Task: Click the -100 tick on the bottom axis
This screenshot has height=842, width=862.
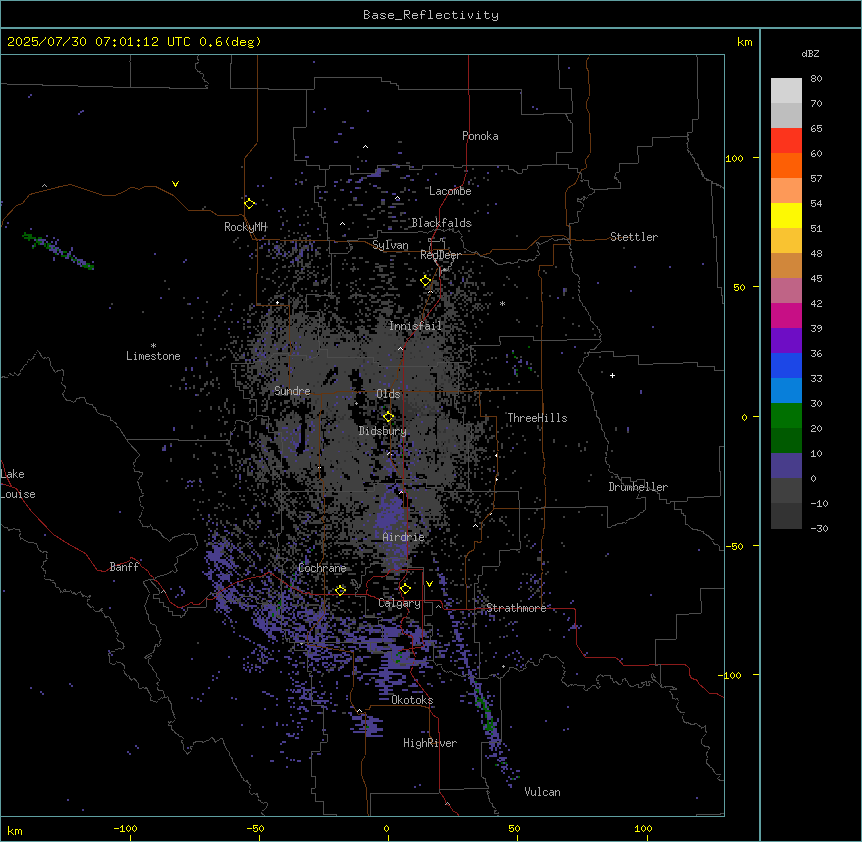Action: point(125,829)
